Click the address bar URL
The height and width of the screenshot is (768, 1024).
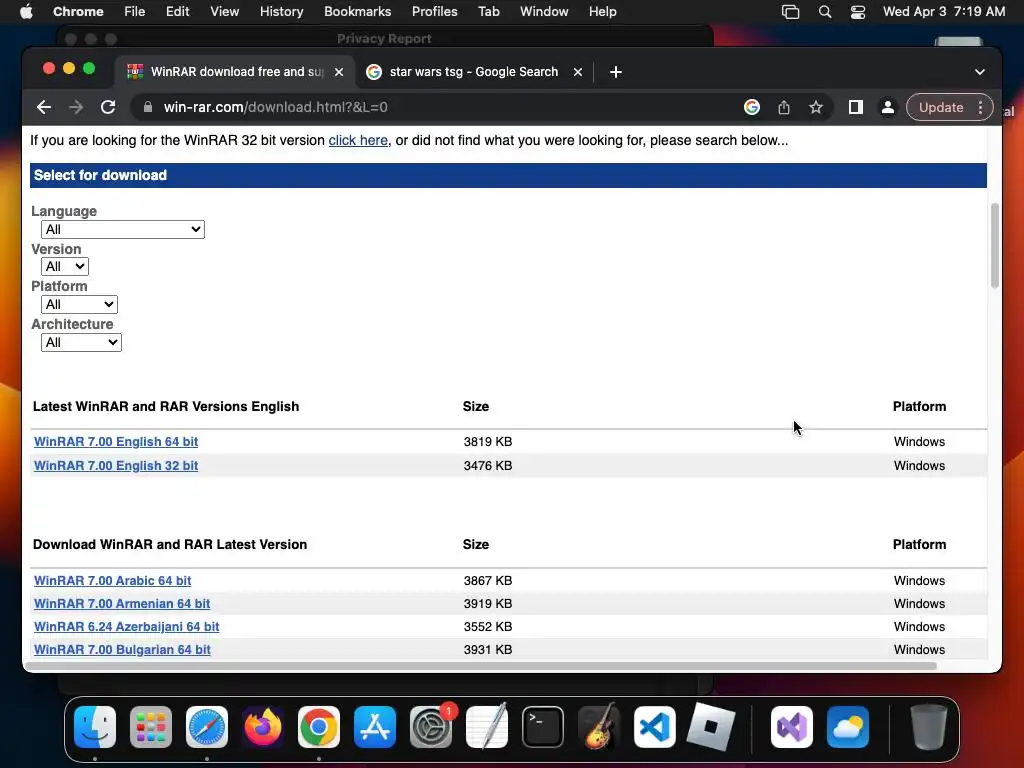tap(276, 107)
